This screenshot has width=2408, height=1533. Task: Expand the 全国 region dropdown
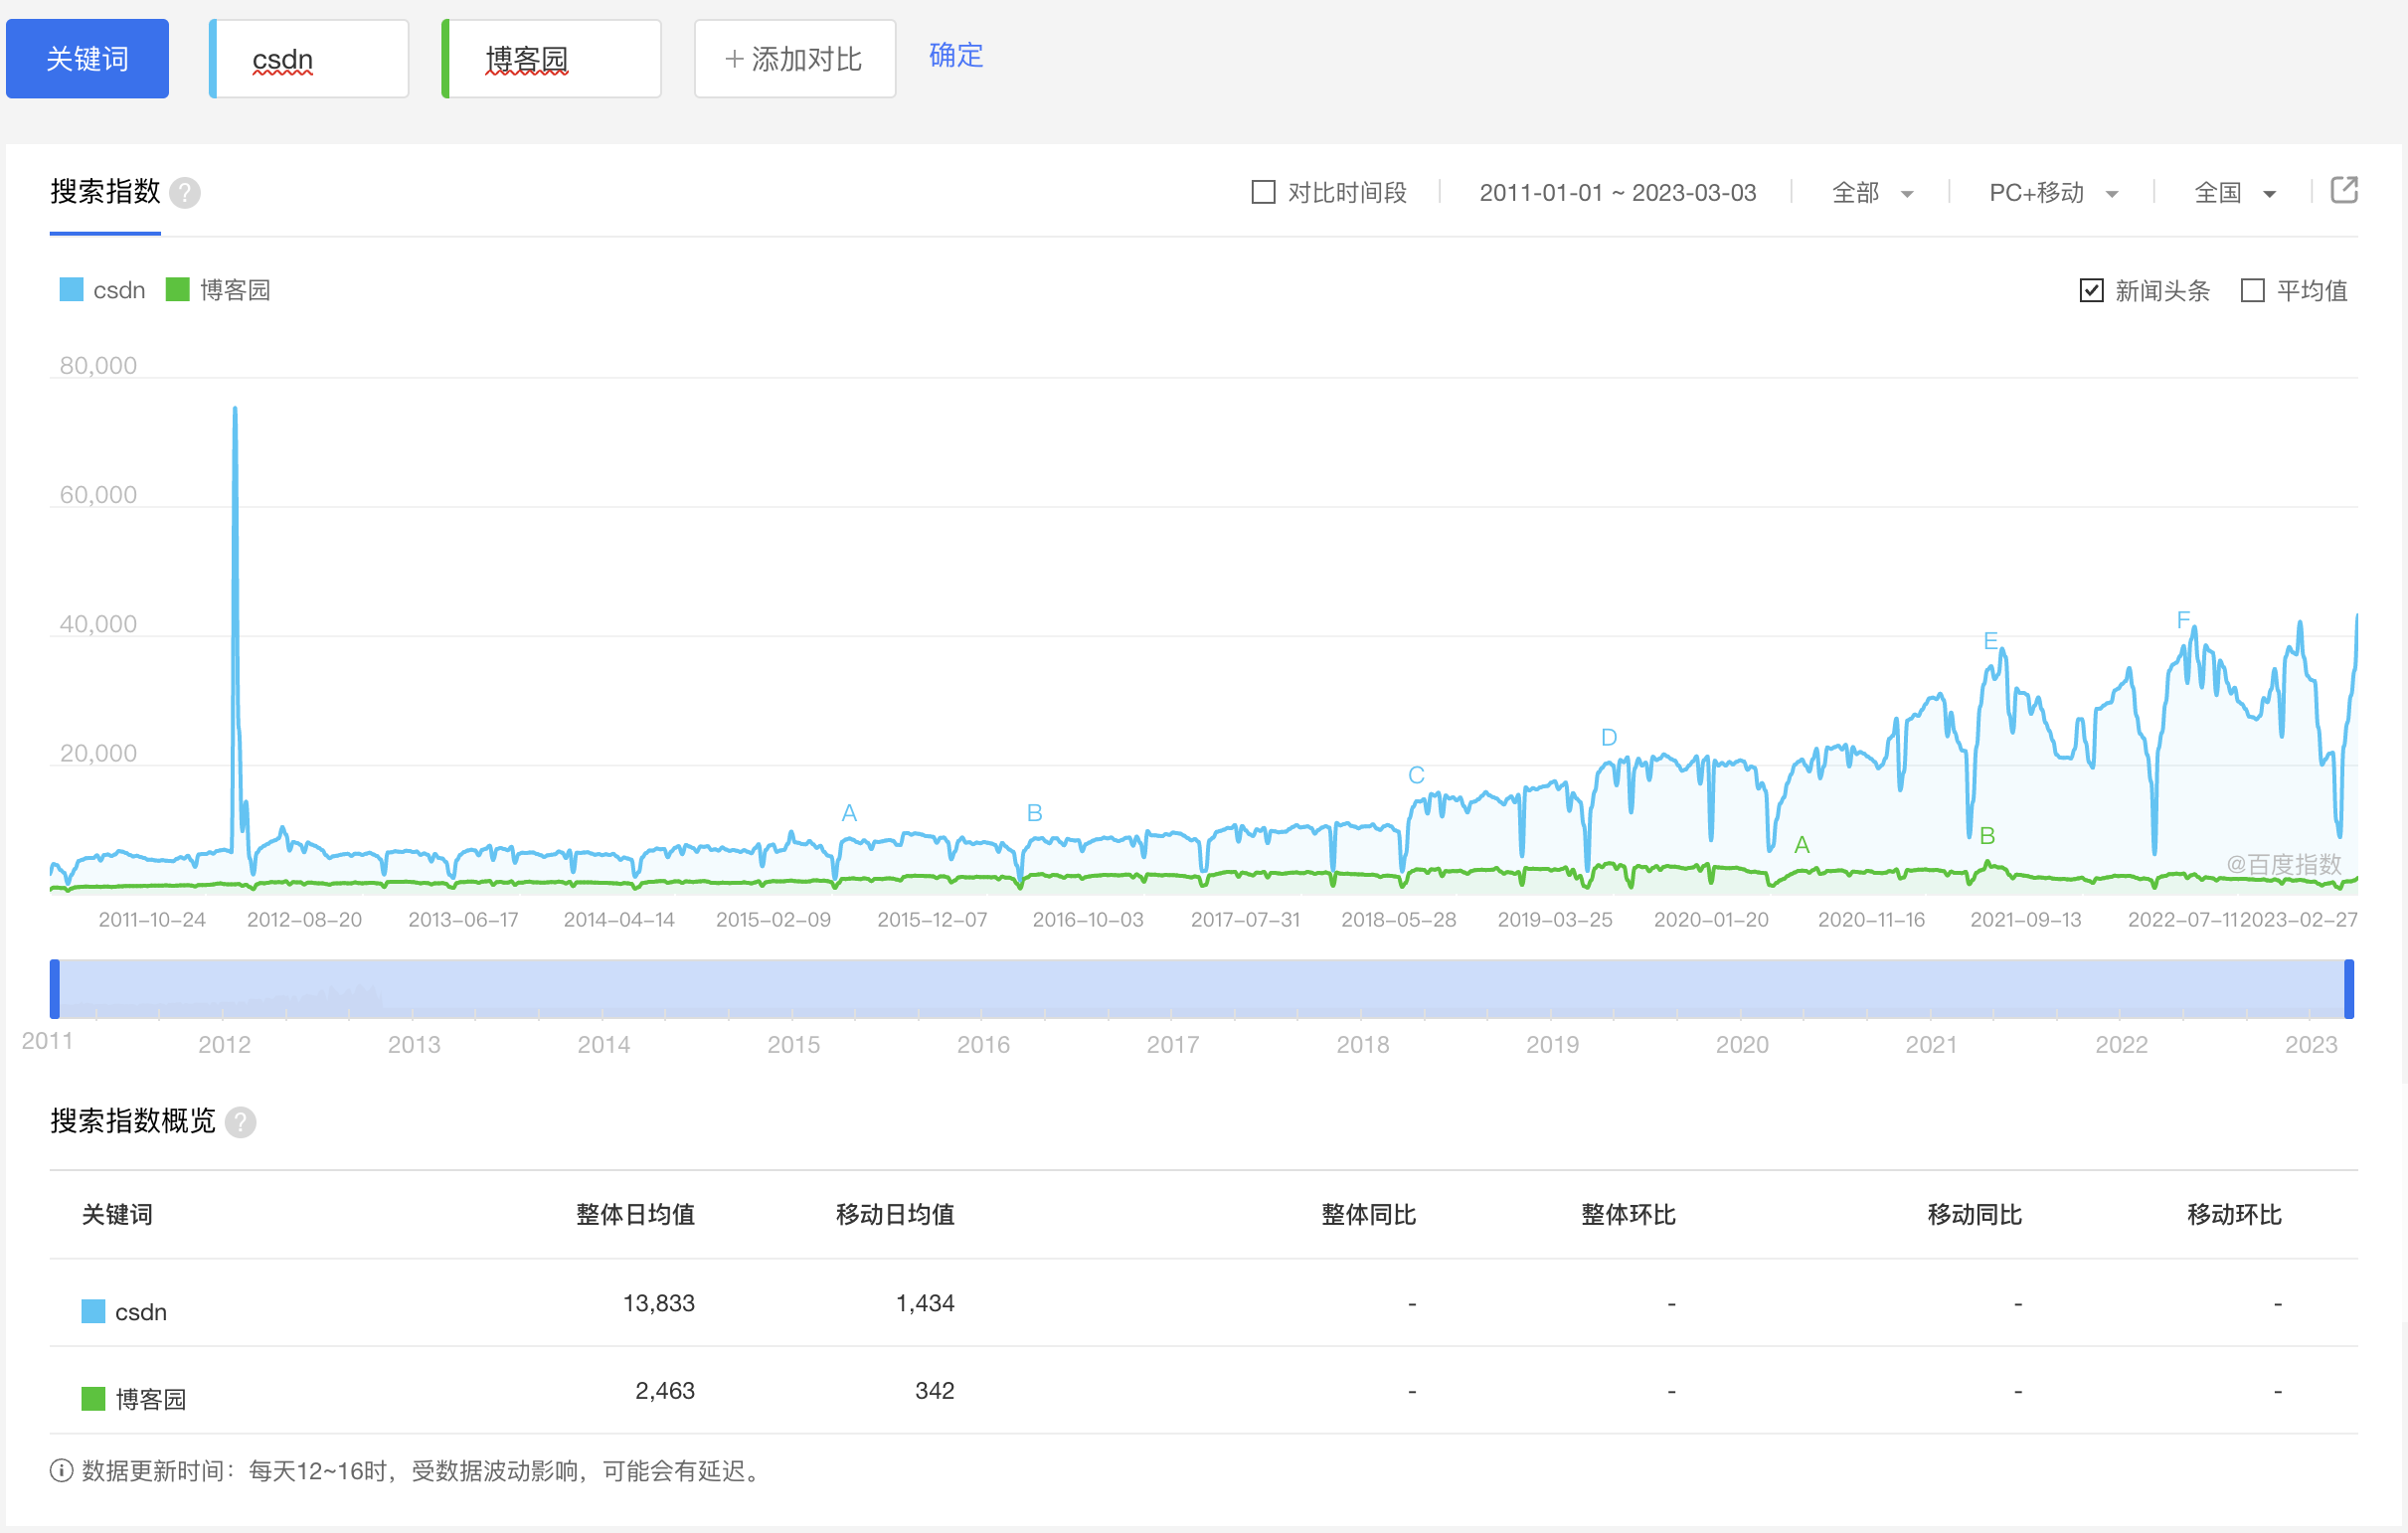pyautogui.click(x=2233, y=193)
